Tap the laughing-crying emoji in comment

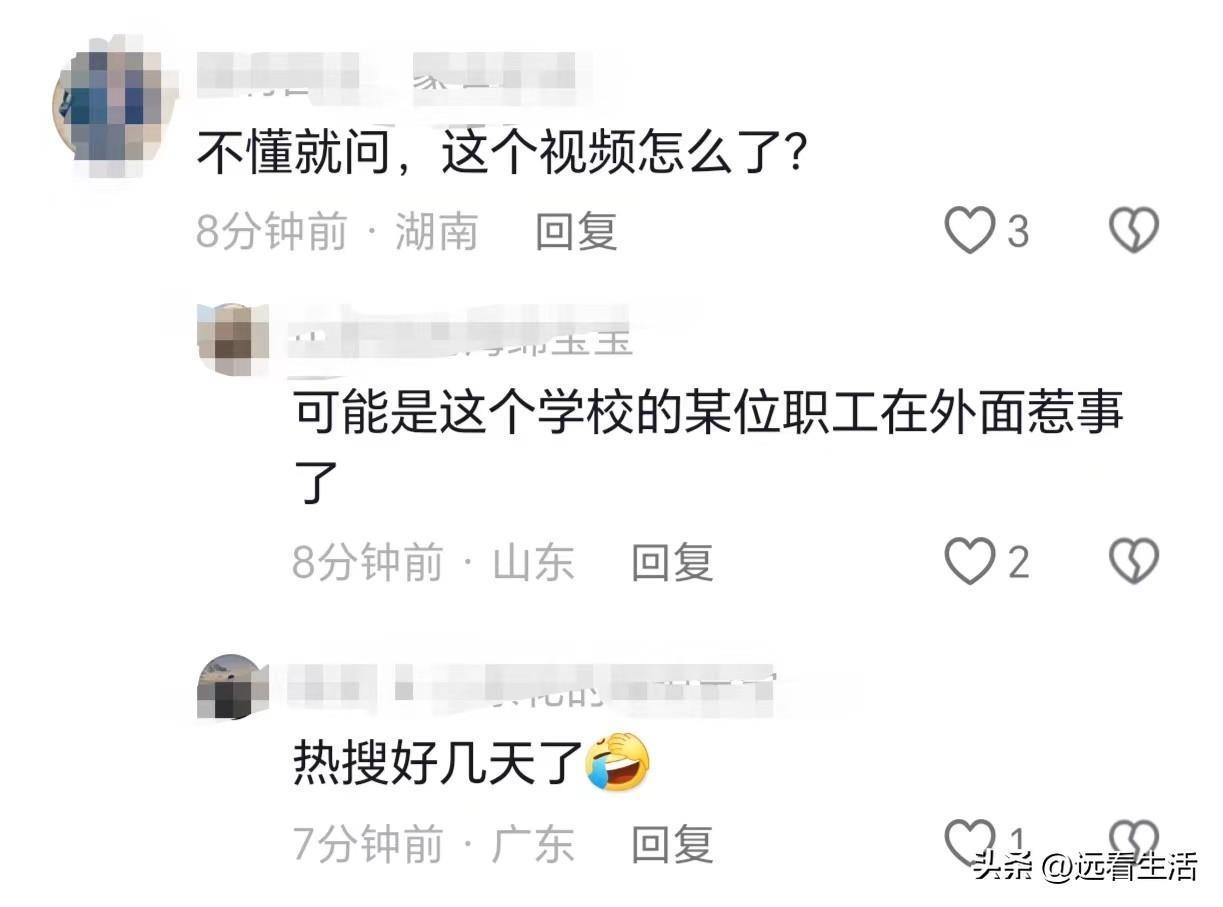pyautogui.click(x=618, y=760)
